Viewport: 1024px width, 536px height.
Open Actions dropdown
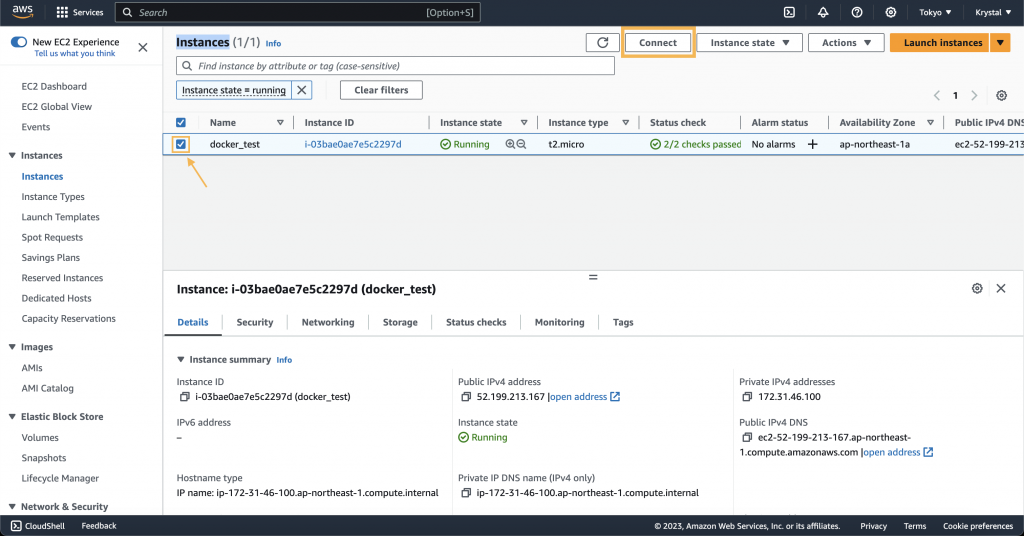click(846, 42)
